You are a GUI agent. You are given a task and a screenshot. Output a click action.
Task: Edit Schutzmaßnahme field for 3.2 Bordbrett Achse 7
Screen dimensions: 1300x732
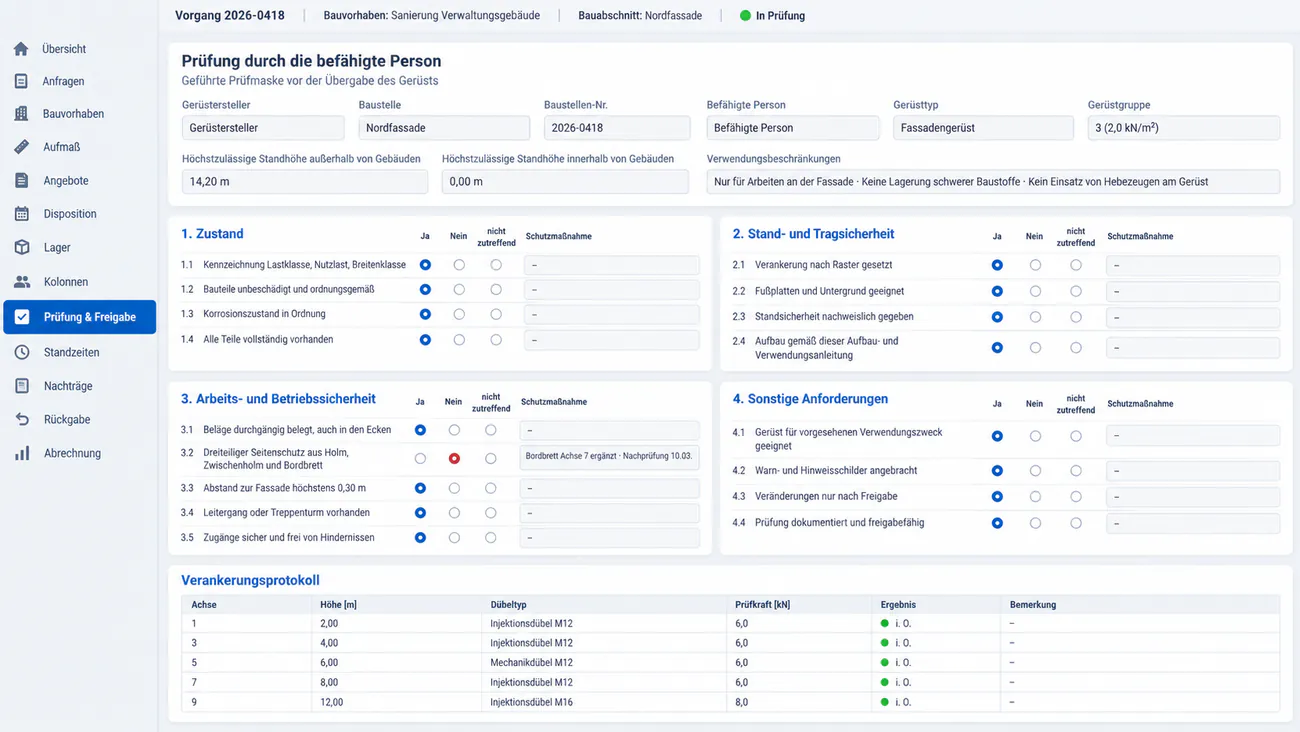pyautogui.click(x=609, y=458)
